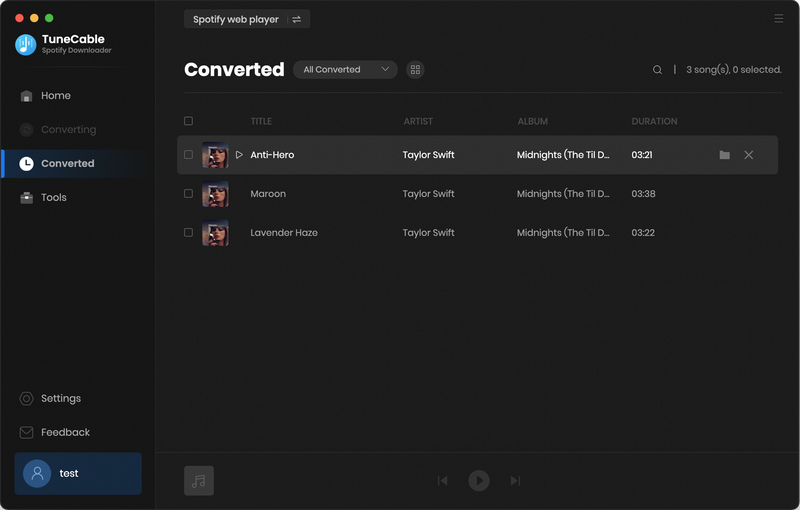
Task: Select the Maroon song title
Action: pos(268,194)
